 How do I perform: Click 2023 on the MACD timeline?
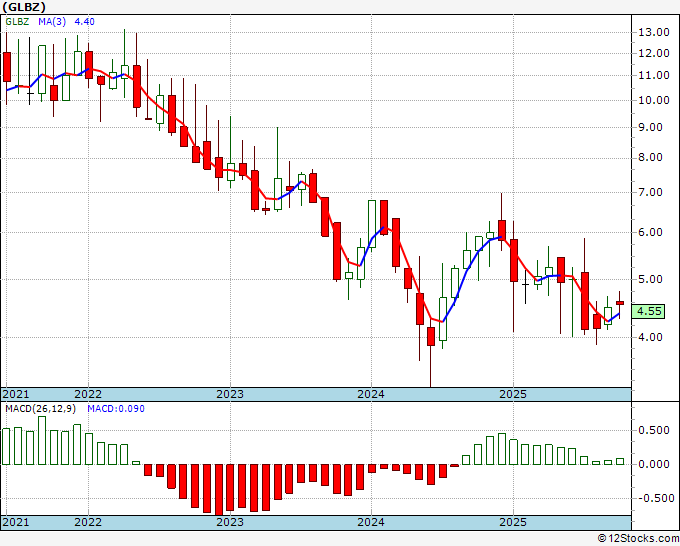[230, 522]
